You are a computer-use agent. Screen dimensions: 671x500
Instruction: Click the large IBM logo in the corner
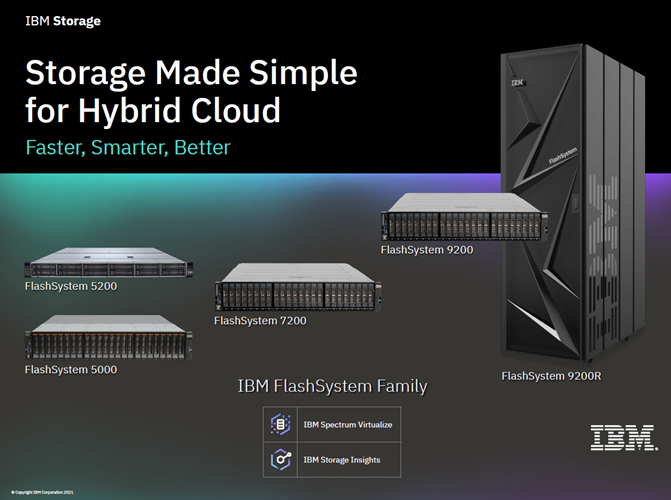point(624,438)
